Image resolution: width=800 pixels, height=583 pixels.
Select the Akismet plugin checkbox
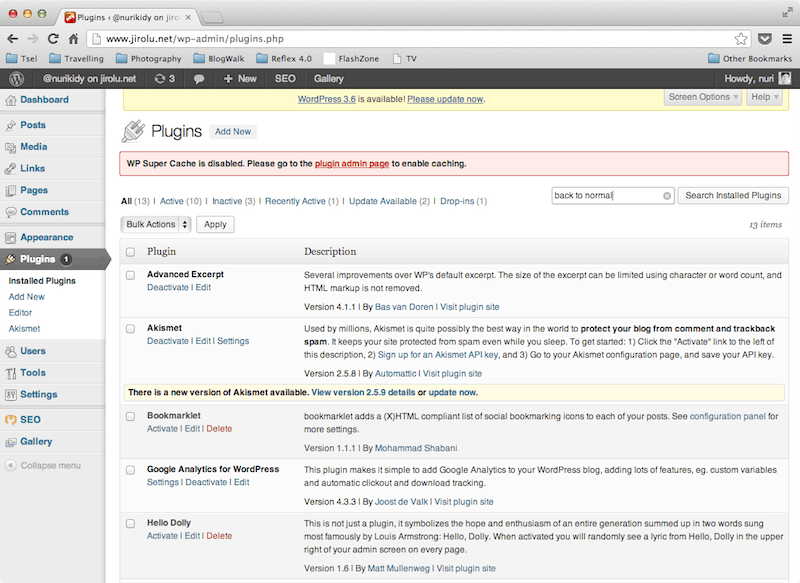(130, 328)
